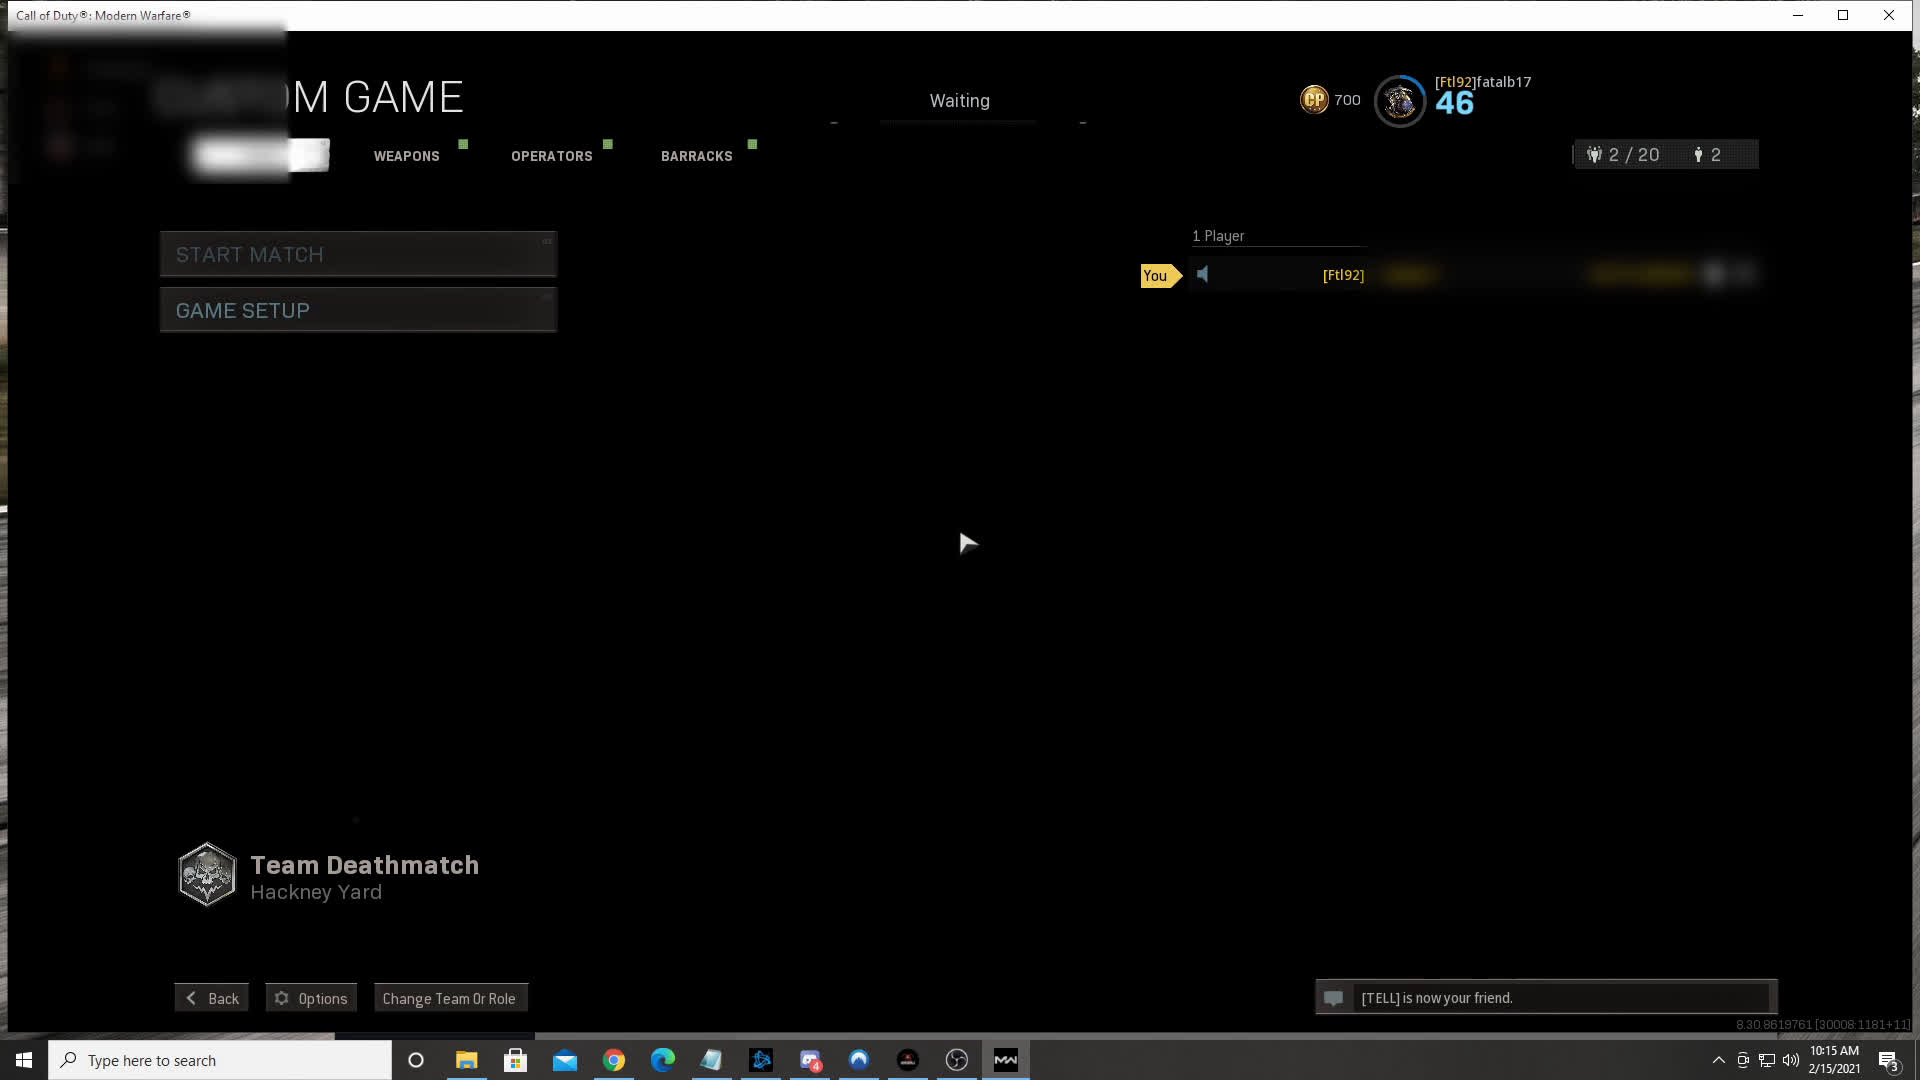The image size is (1920, 1080).
Task: Click the party size indicator showing 2
Action: (1708, 155)
